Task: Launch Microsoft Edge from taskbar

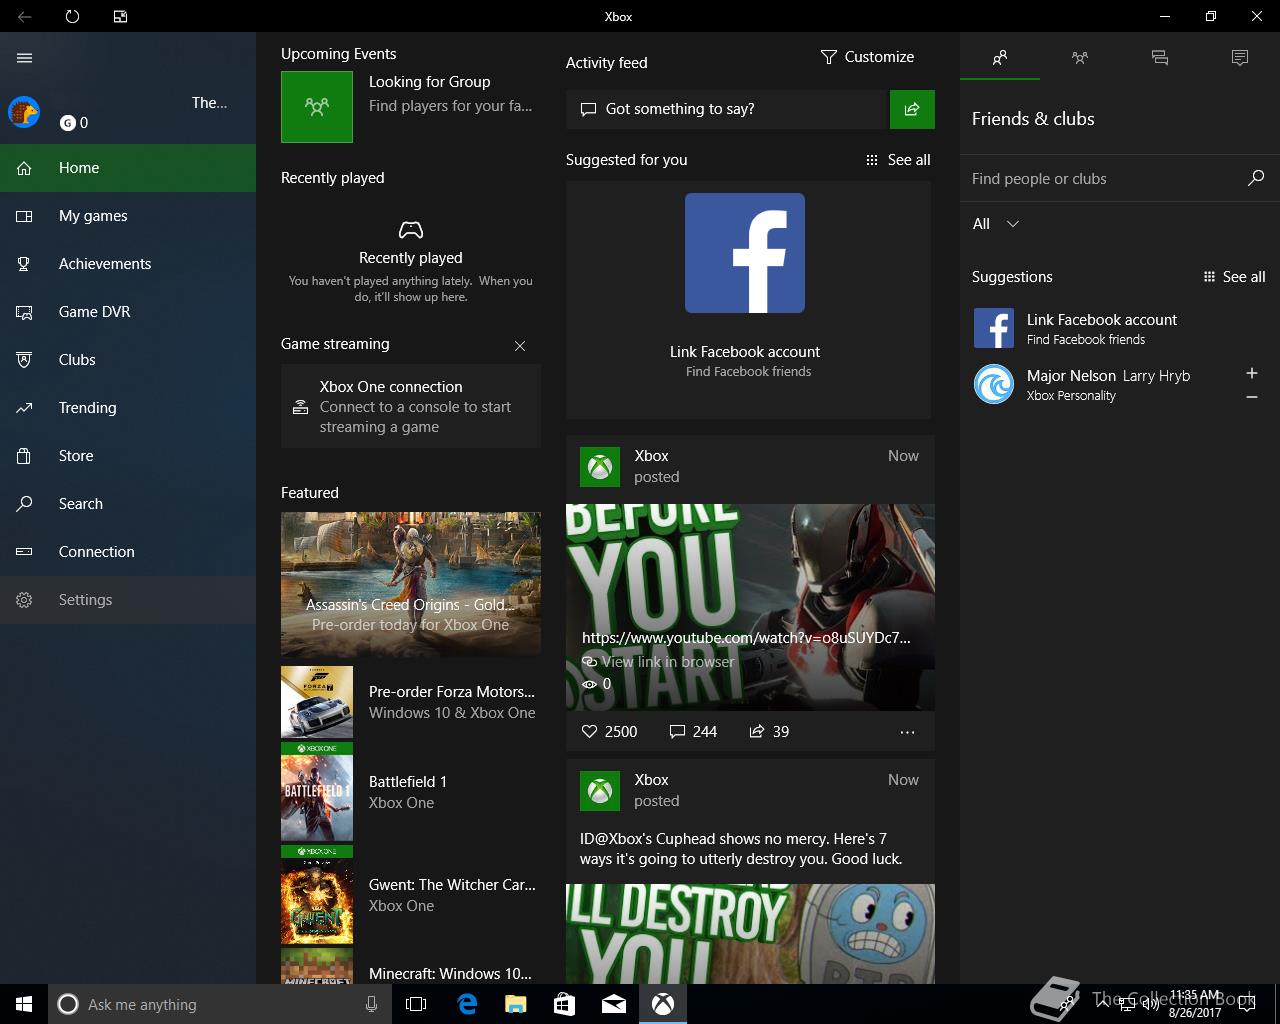Action: pos(467,1004)
